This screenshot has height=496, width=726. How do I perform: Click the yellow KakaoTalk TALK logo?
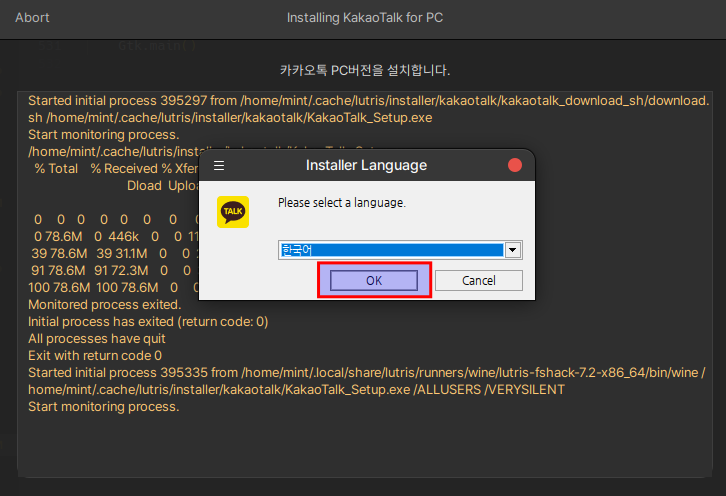coord(233,211)
